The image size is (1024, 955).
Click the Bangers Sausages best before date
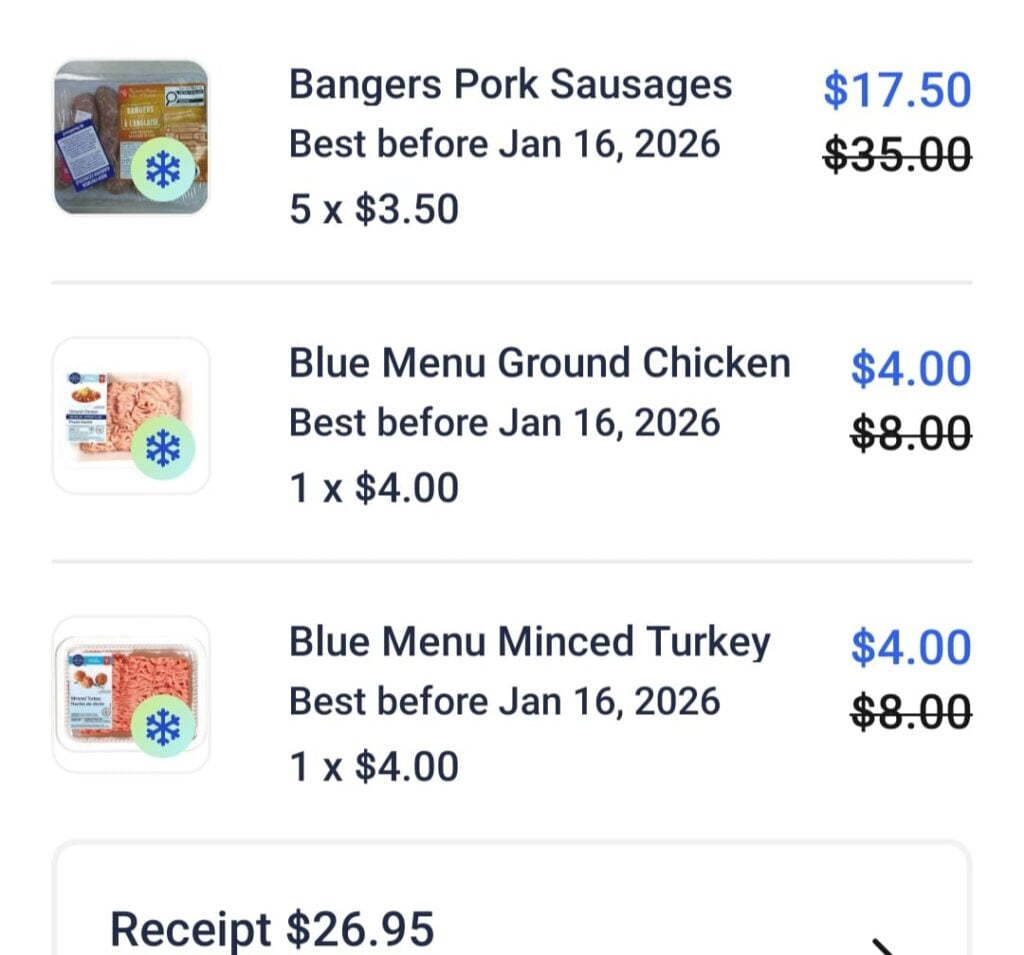(x=504, y=145)
